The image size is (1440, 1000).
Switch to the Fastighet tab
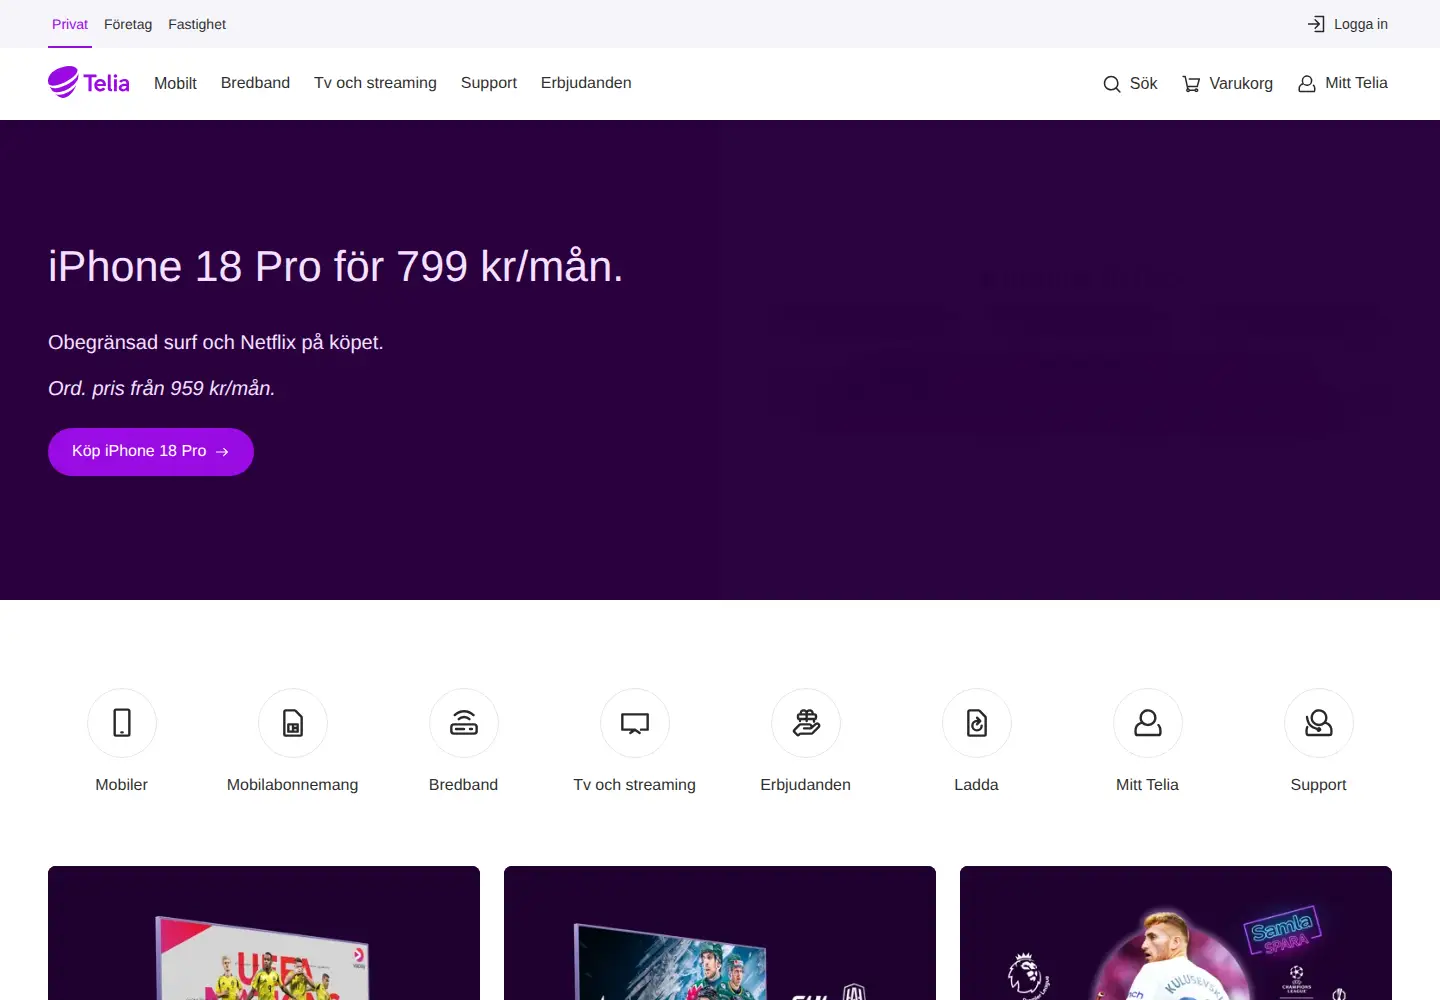tap(197, 24)
